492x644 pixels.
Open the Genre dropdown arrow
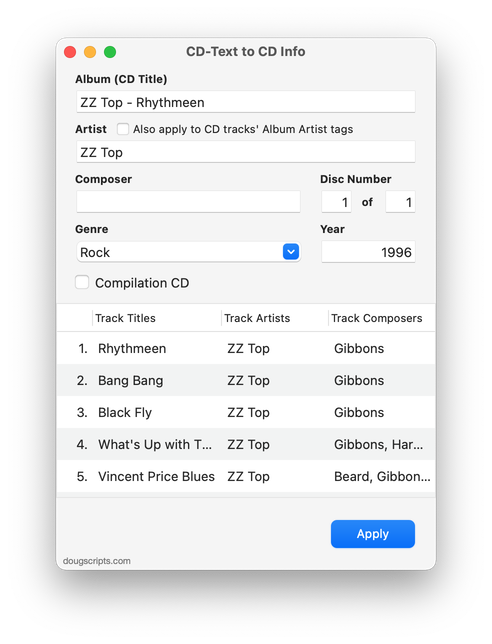pyautogui.click(x=291, y=252)
